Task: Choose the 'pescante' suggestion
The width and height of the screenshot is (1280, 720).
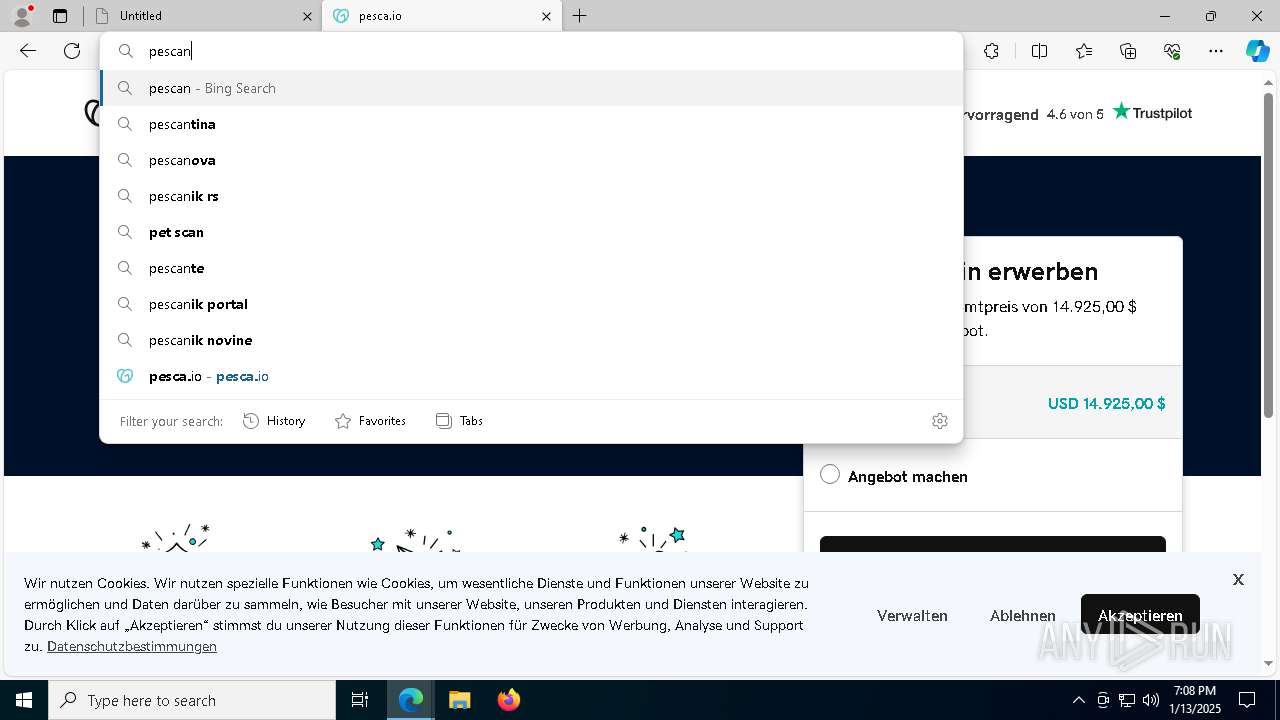Action: pyautogui.click(x=531, y=268)
